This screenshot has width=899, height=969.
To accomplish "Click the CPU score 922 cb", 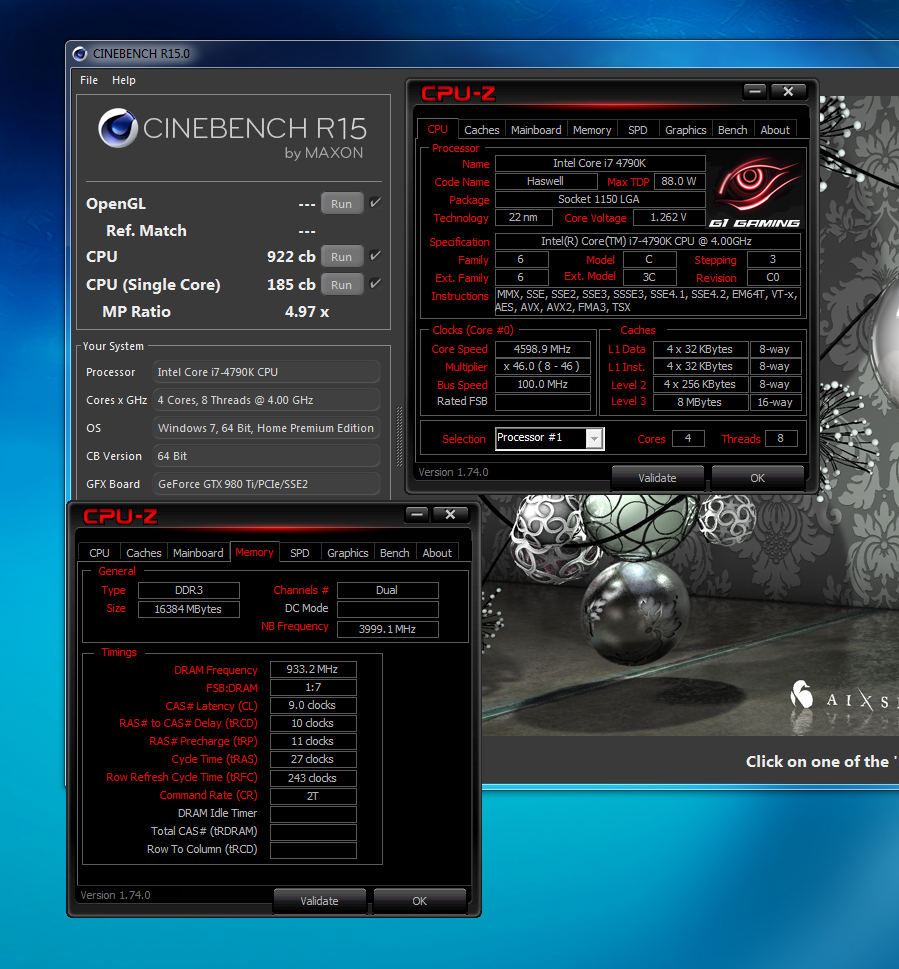I will point(291,256).
